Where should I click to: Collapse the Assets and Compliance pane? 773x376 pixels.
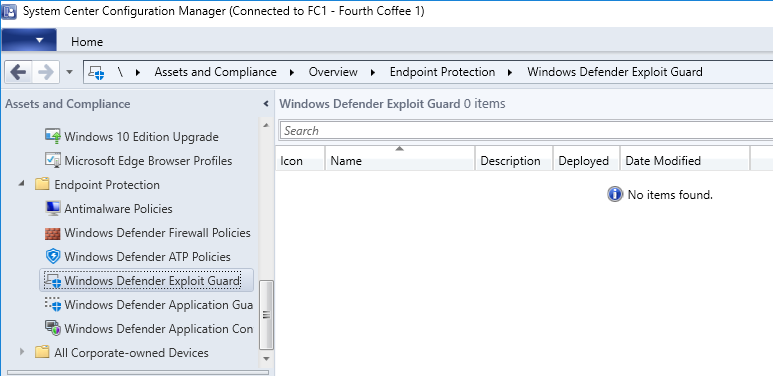coord(266,104)
